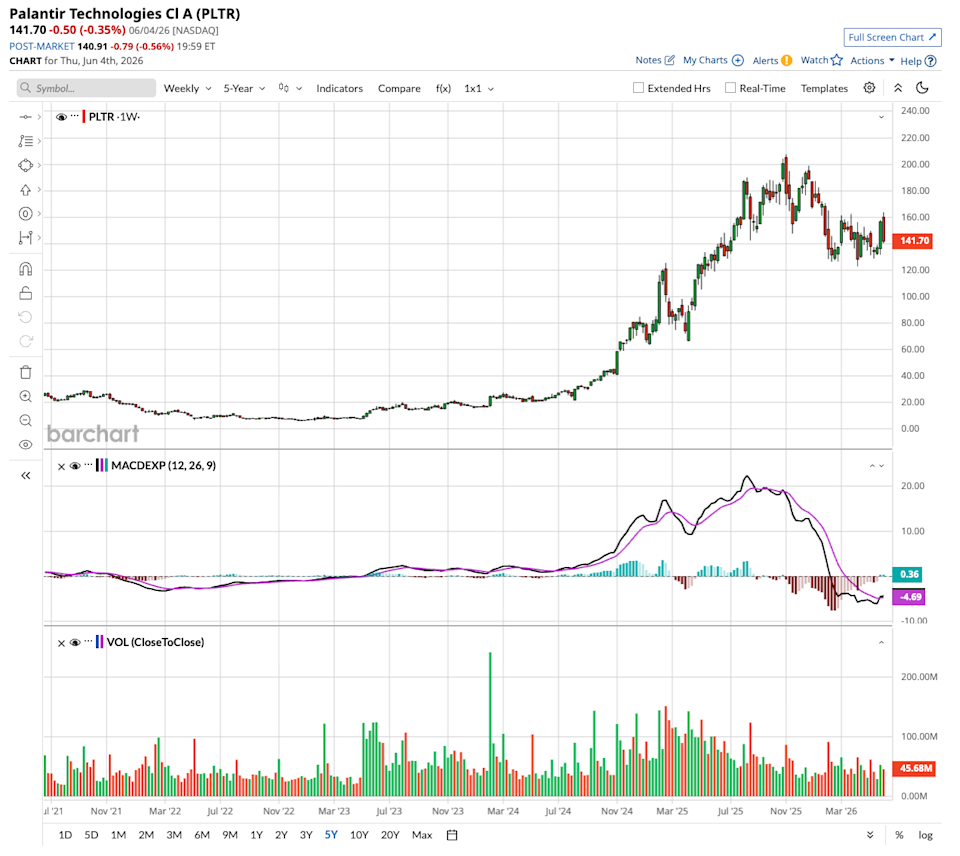
Task: Add to My Charts plus icon
Action: (x=738, y=60)
